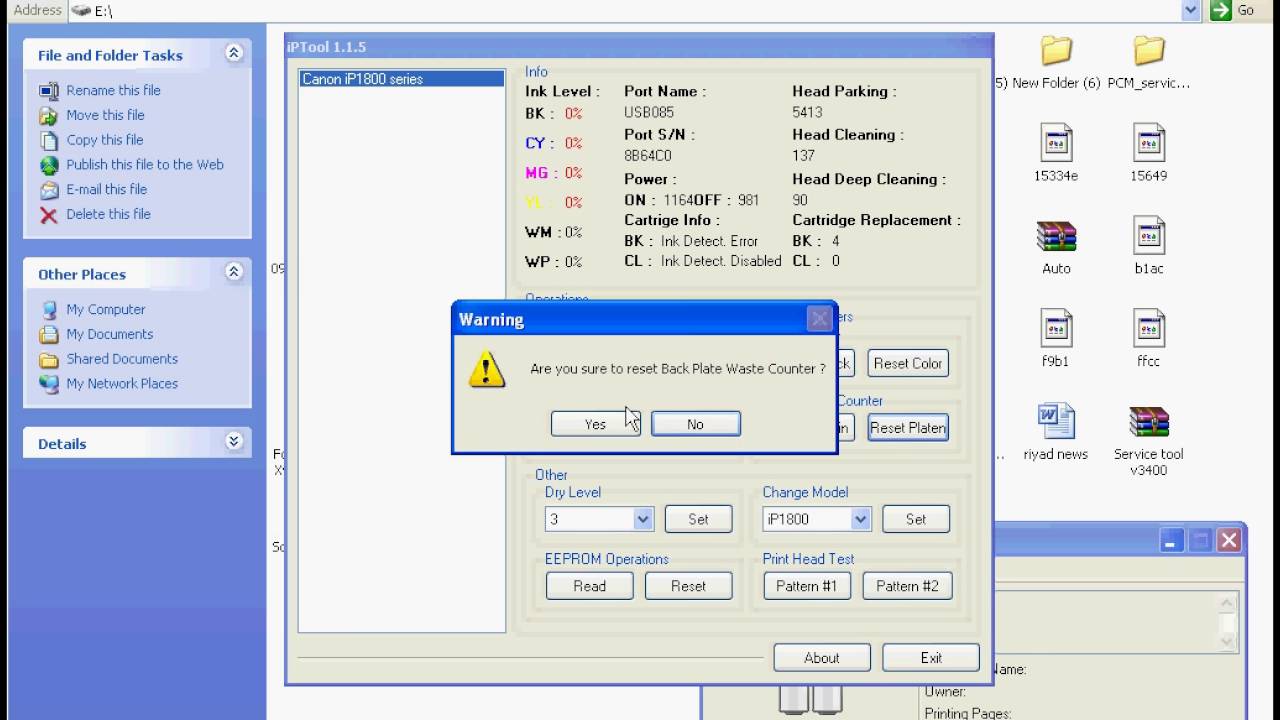1280x720 pixels.
Task: Click Delete this file link
Action: pos(108,214)
